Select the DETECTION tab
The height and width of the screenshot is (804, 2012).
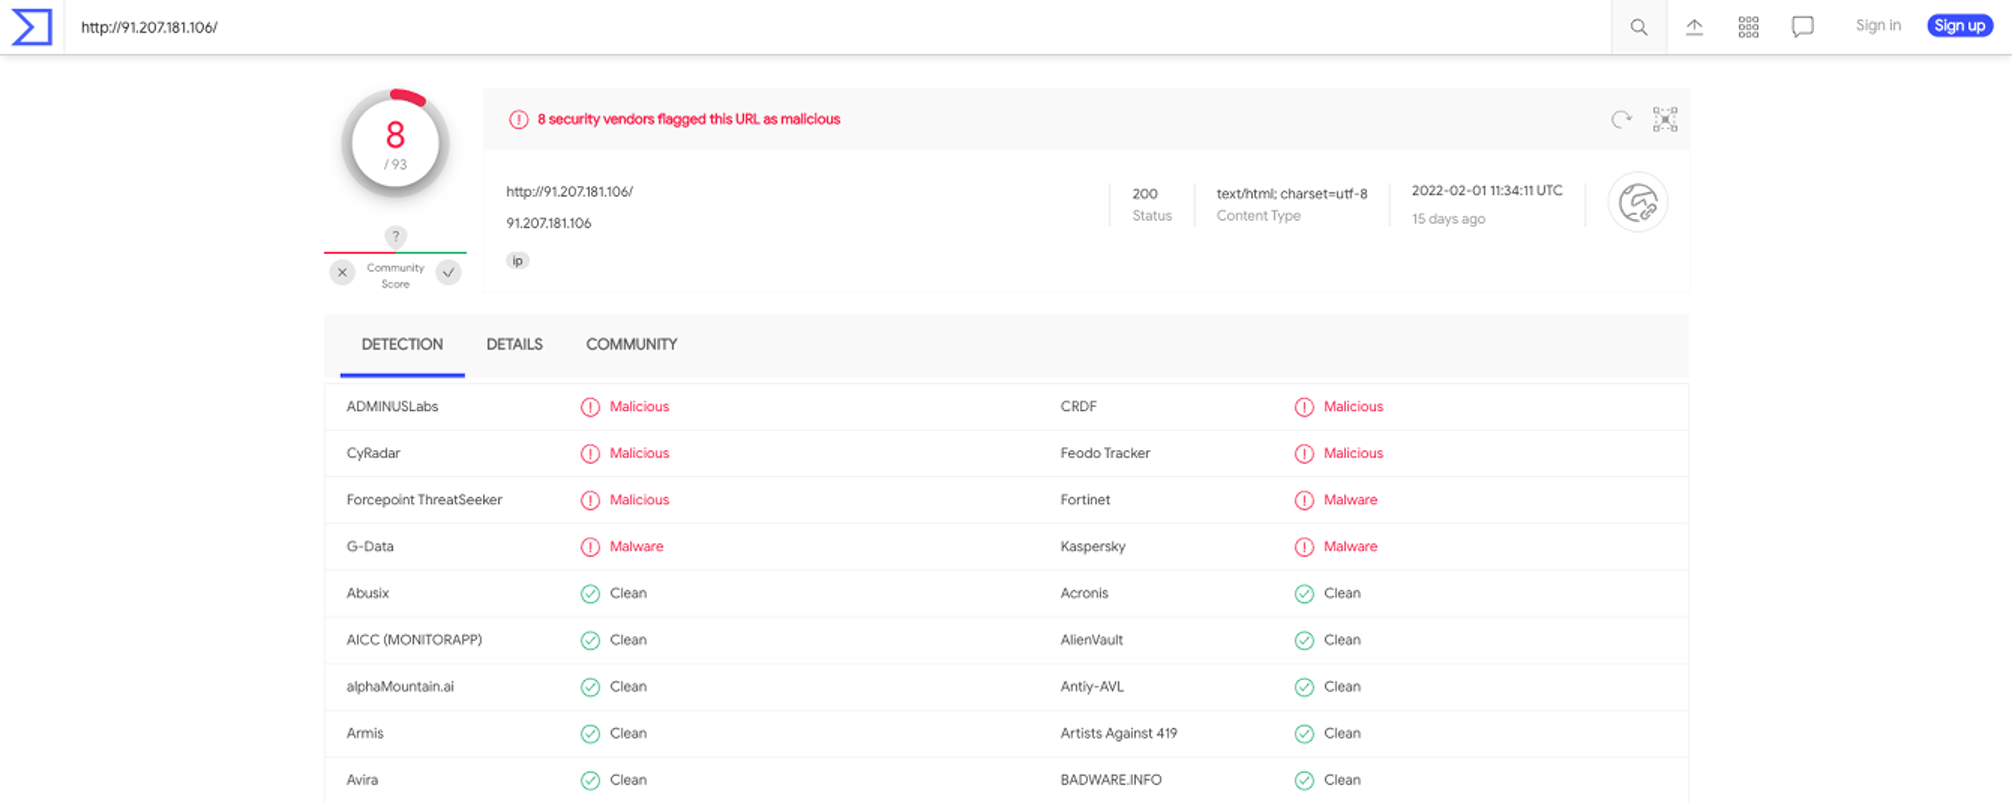point(402,344)
